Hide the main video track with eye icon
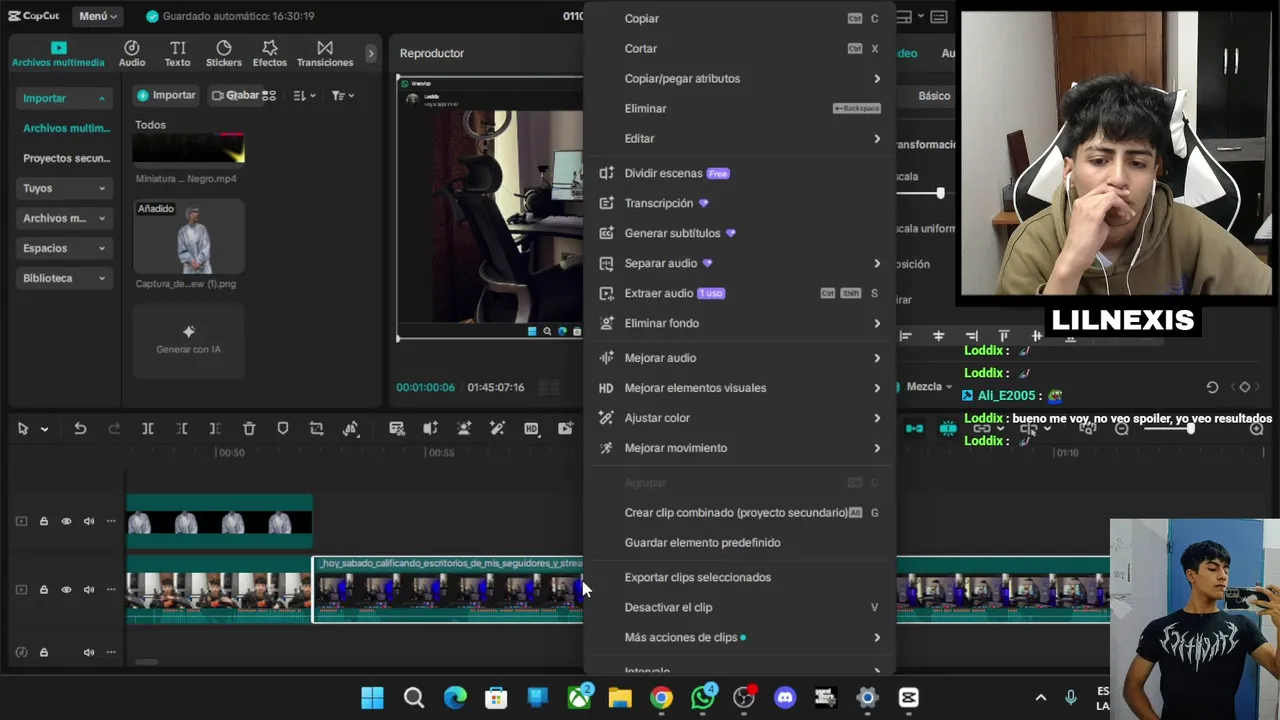 66,590
